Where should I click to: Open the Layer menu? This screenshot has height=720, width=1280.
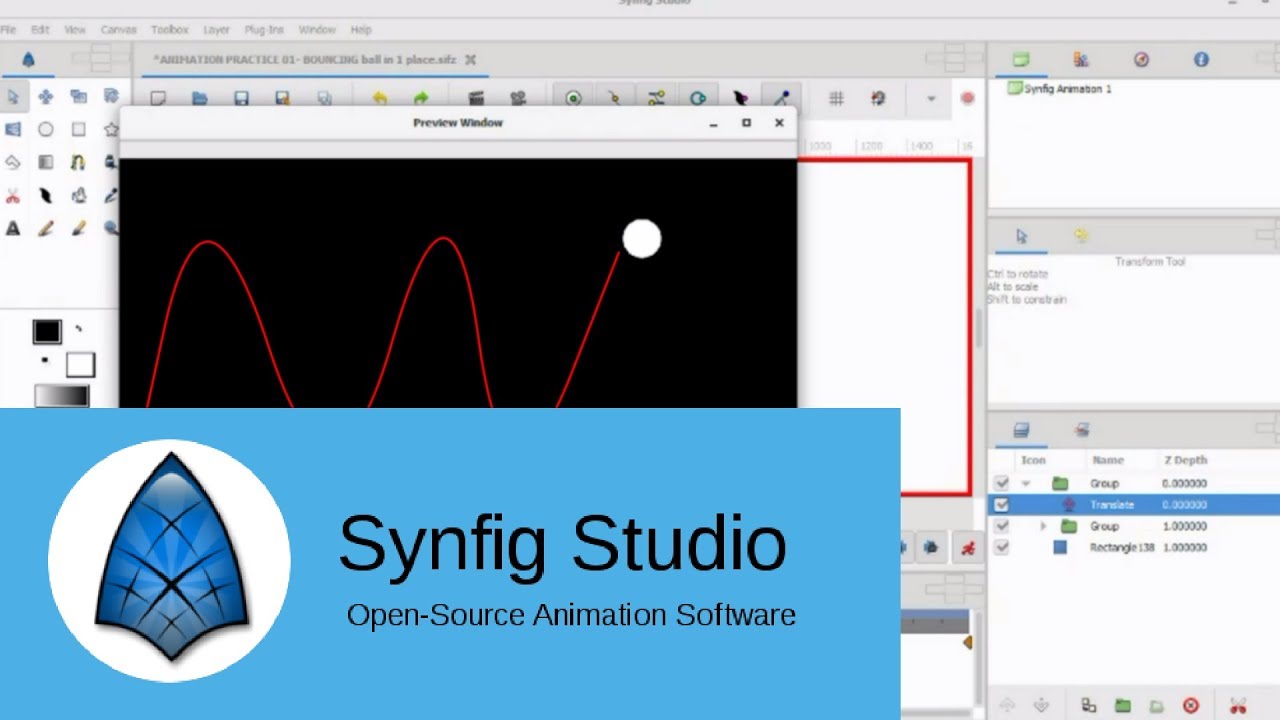216,30
